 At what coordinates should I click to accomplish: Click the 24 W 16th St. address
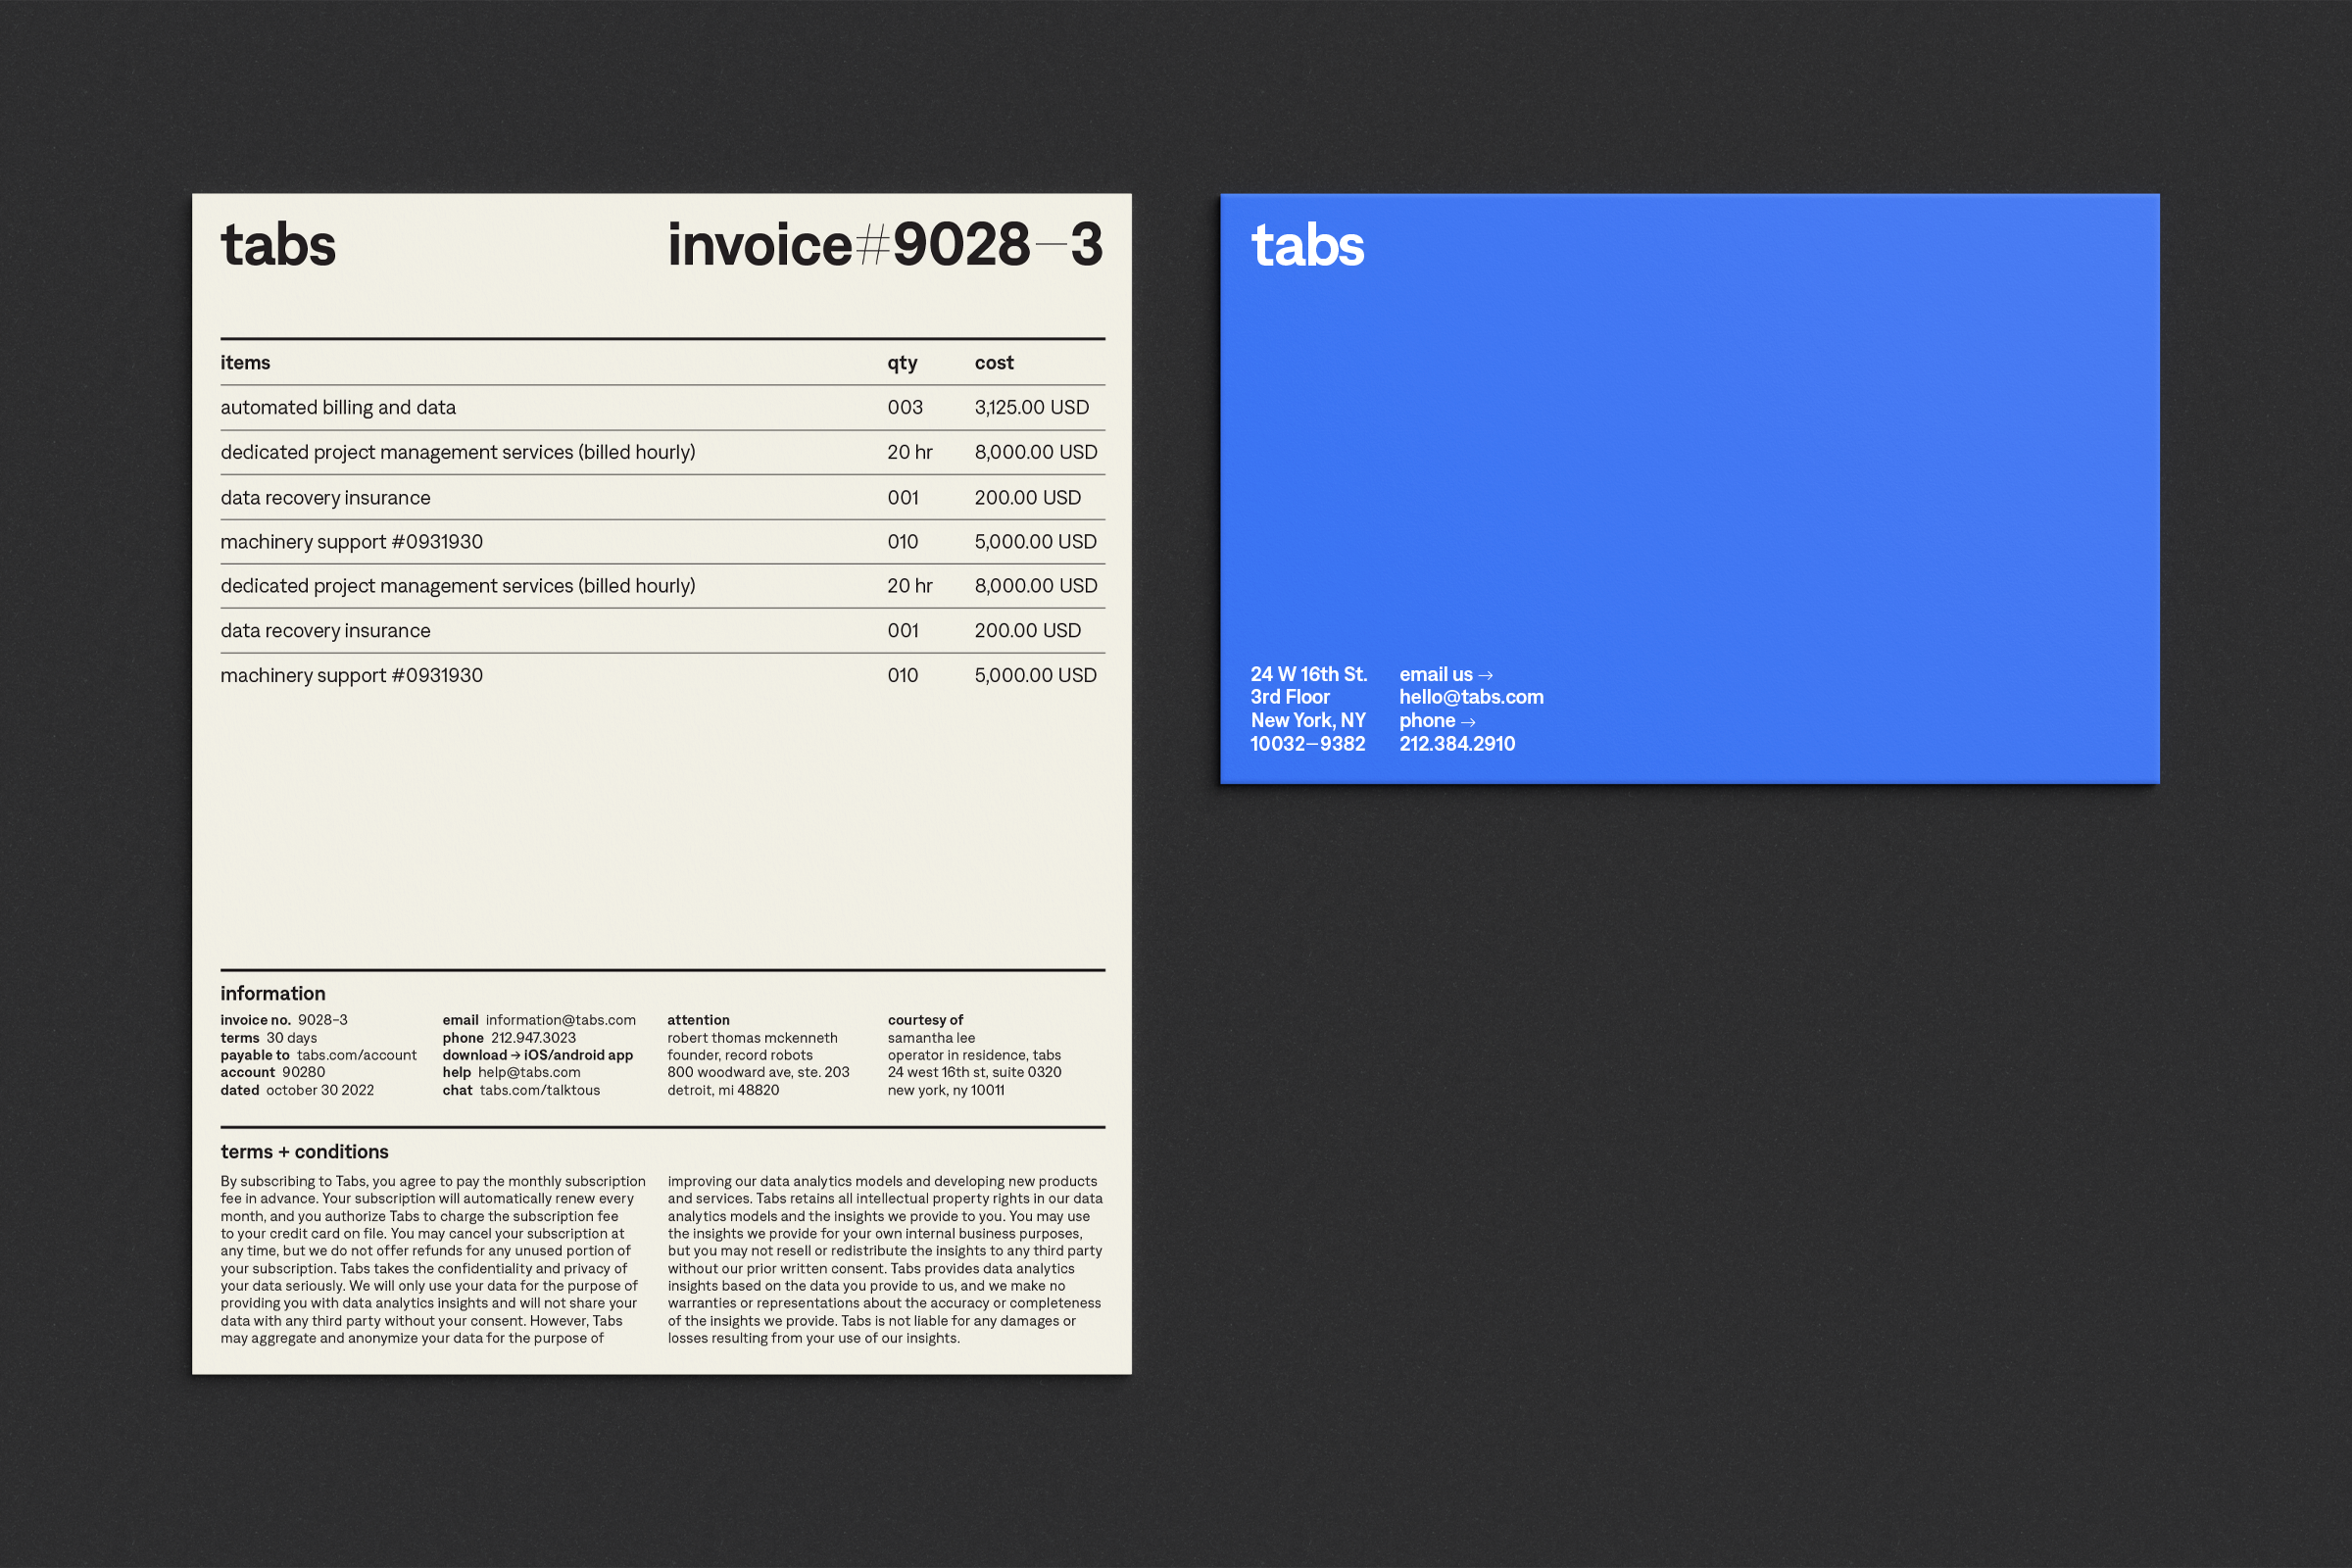click(1307, 674)
